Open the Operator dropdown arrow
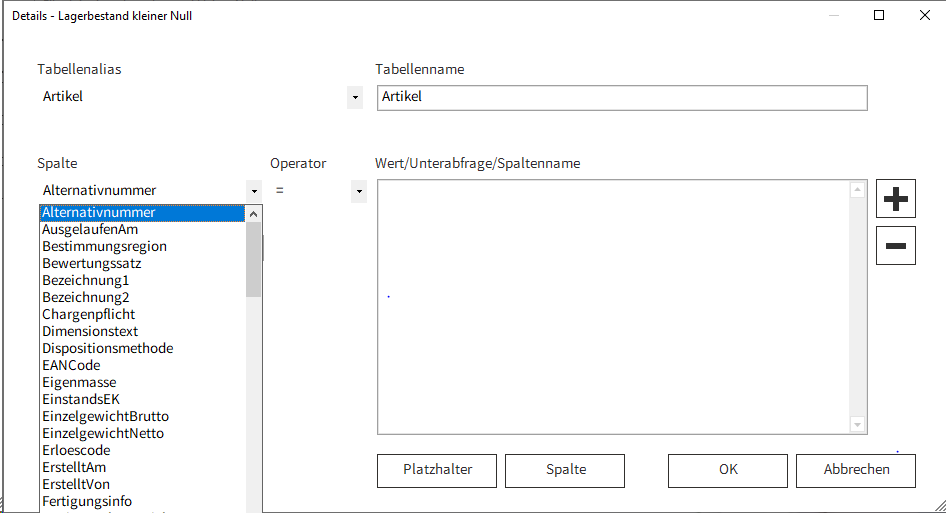The width and height of the screenshot is (946, 513). (359, 191)
